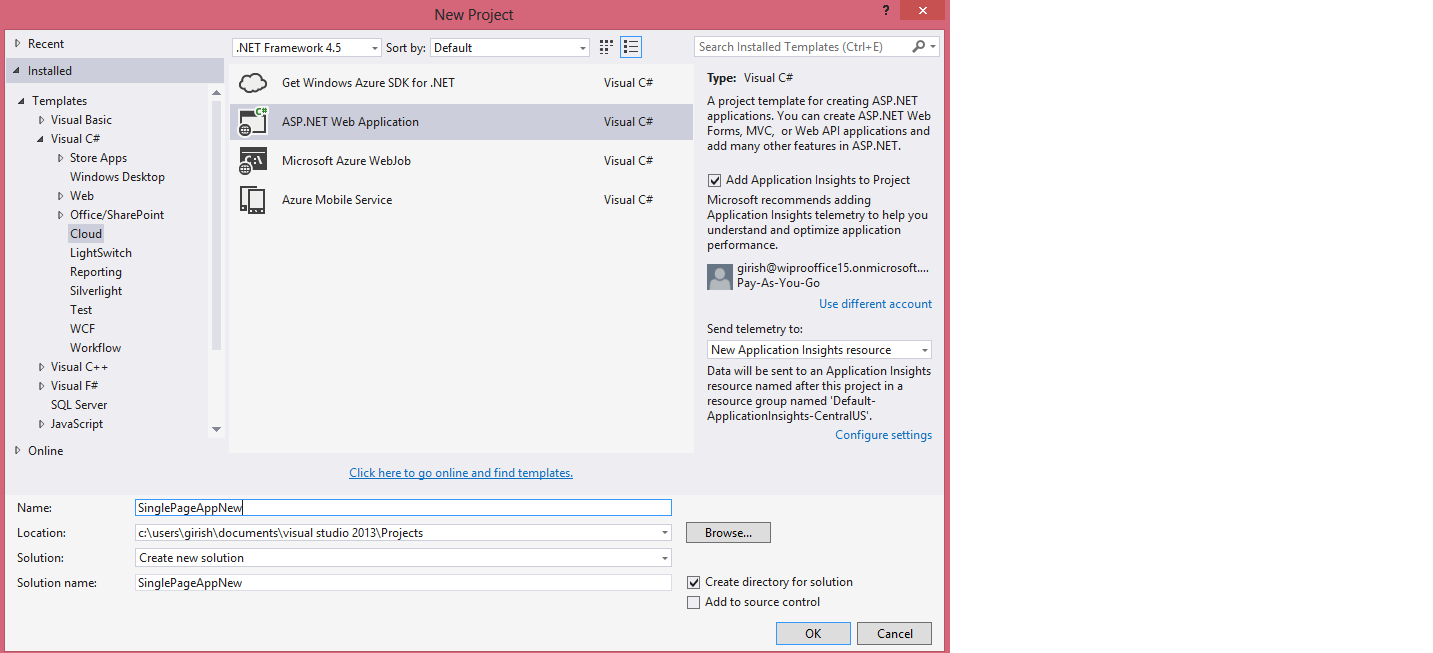This screenshot has height=653, width=1433.
Task: Click the Azure Mobile Service icon
Action: coord(253,200)
